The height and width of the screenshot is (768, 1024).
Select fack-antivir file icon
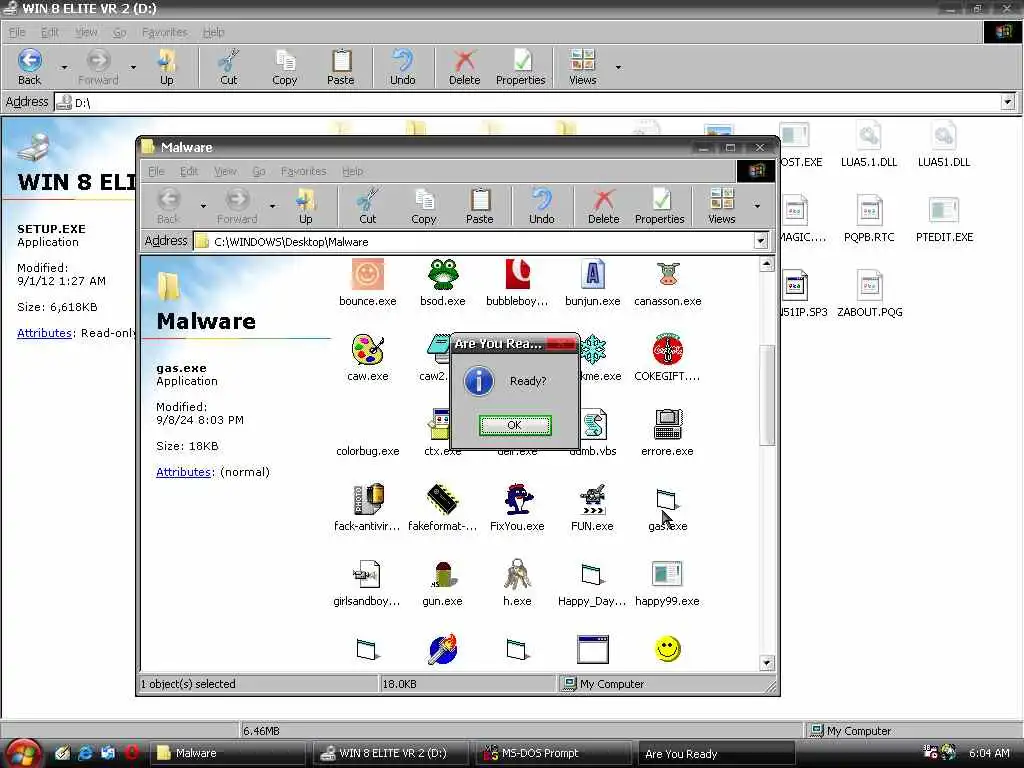368,500
